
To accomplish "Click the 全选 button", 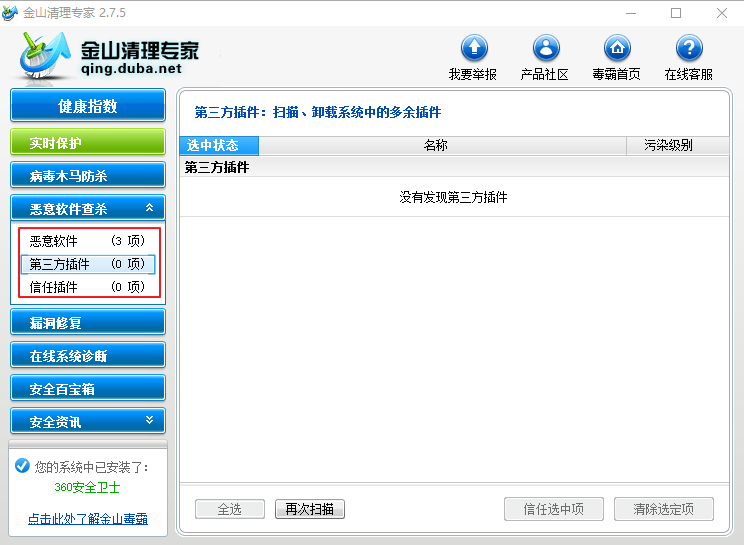I will 230,509.
